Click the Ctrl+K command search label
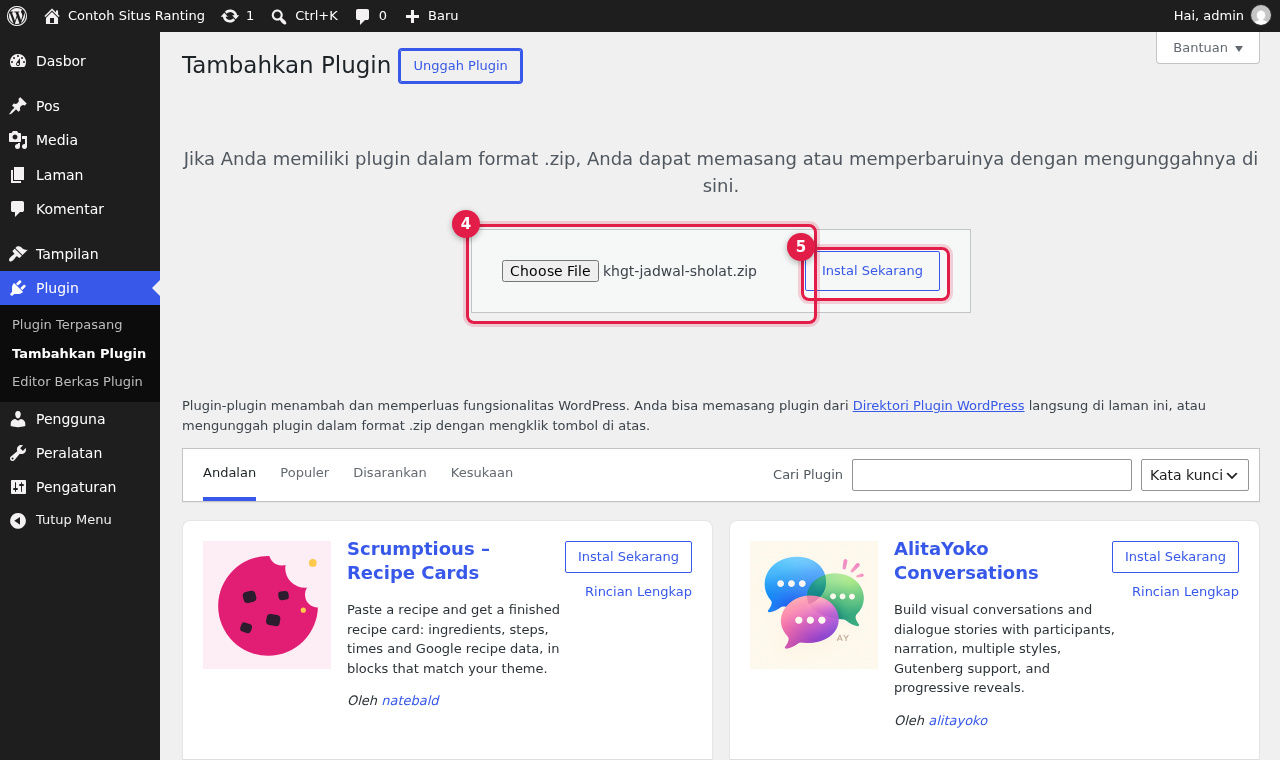 click(x=316, y=16)
